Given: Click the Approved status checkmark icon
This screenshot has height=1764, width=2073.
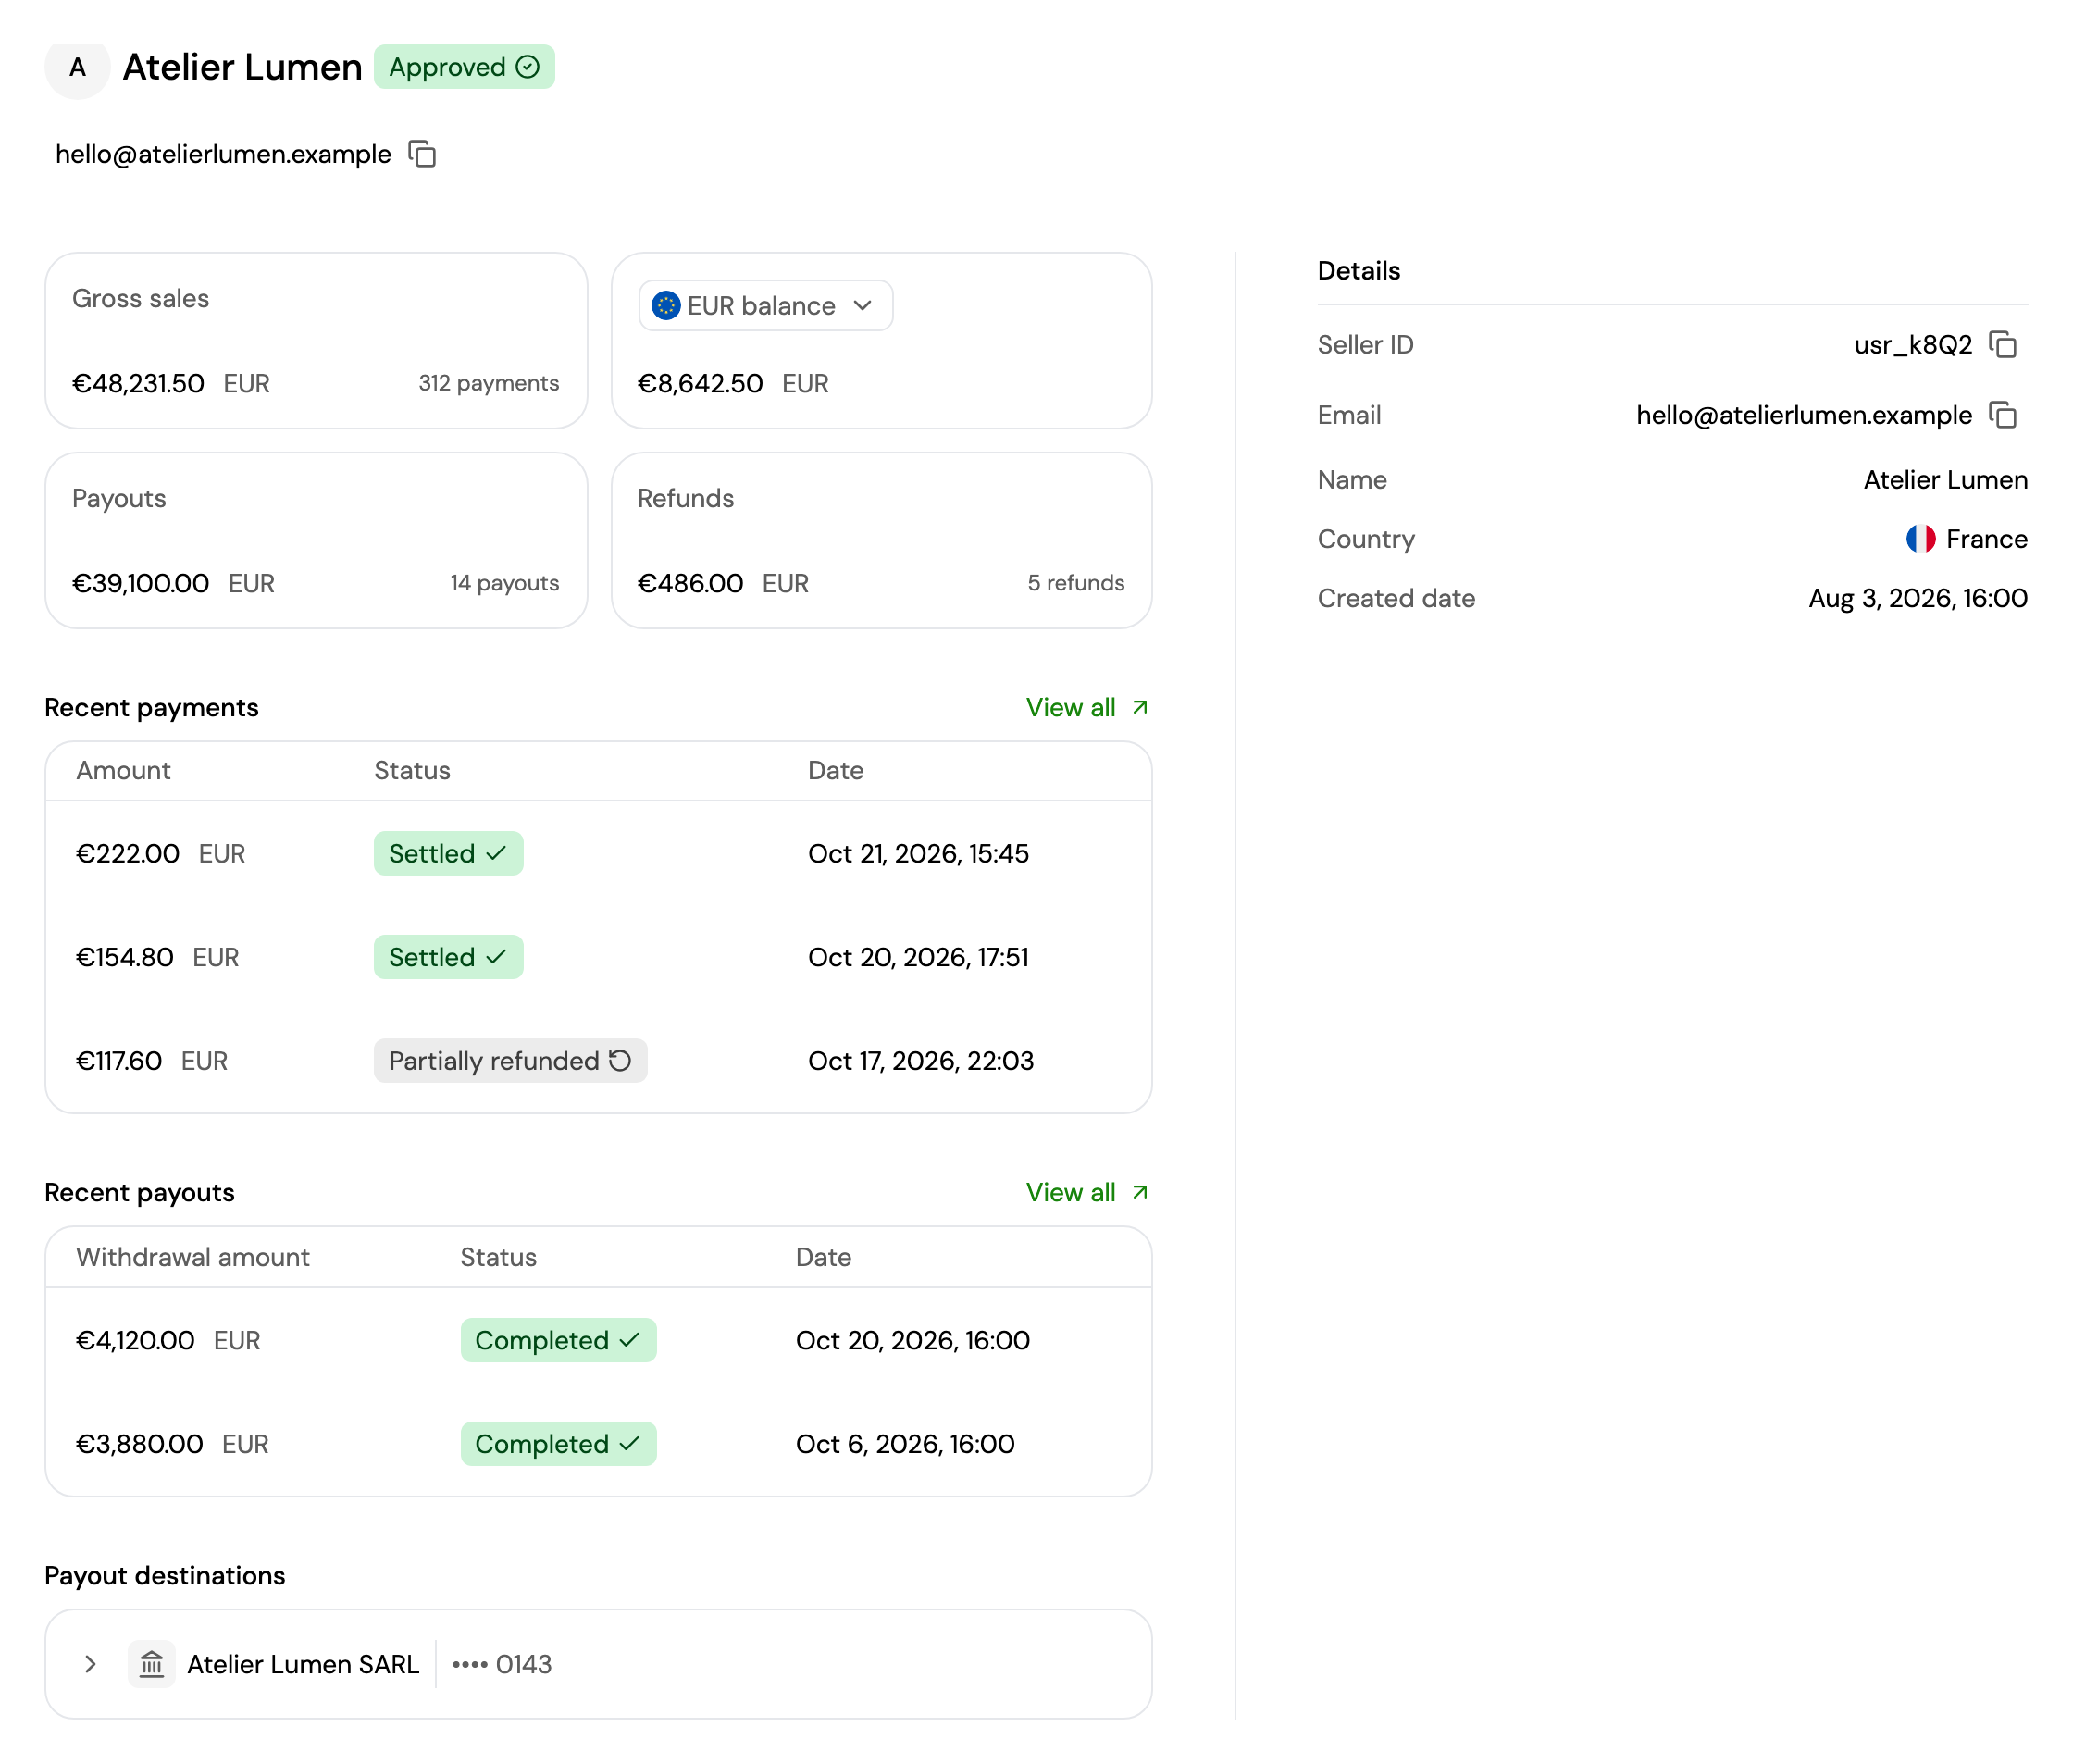Looking at the screenshot, I should [528, 67].
